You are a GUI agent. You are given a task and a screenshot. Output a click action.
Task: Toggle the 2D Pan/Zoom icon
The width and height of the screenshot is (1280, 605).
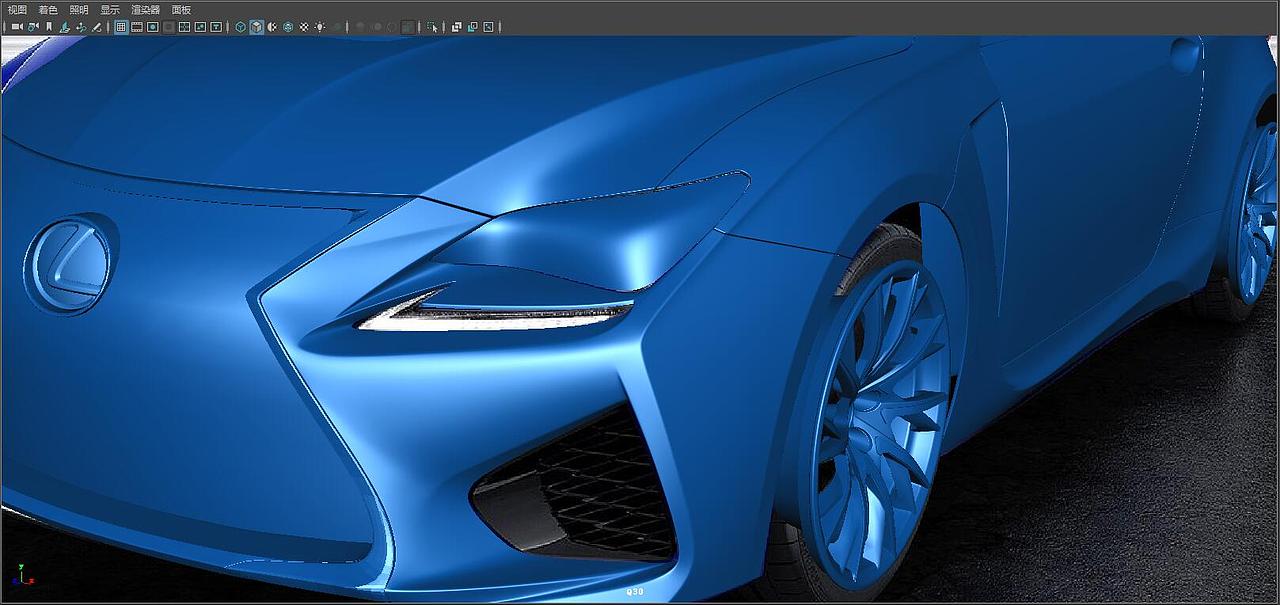[81, 27]
